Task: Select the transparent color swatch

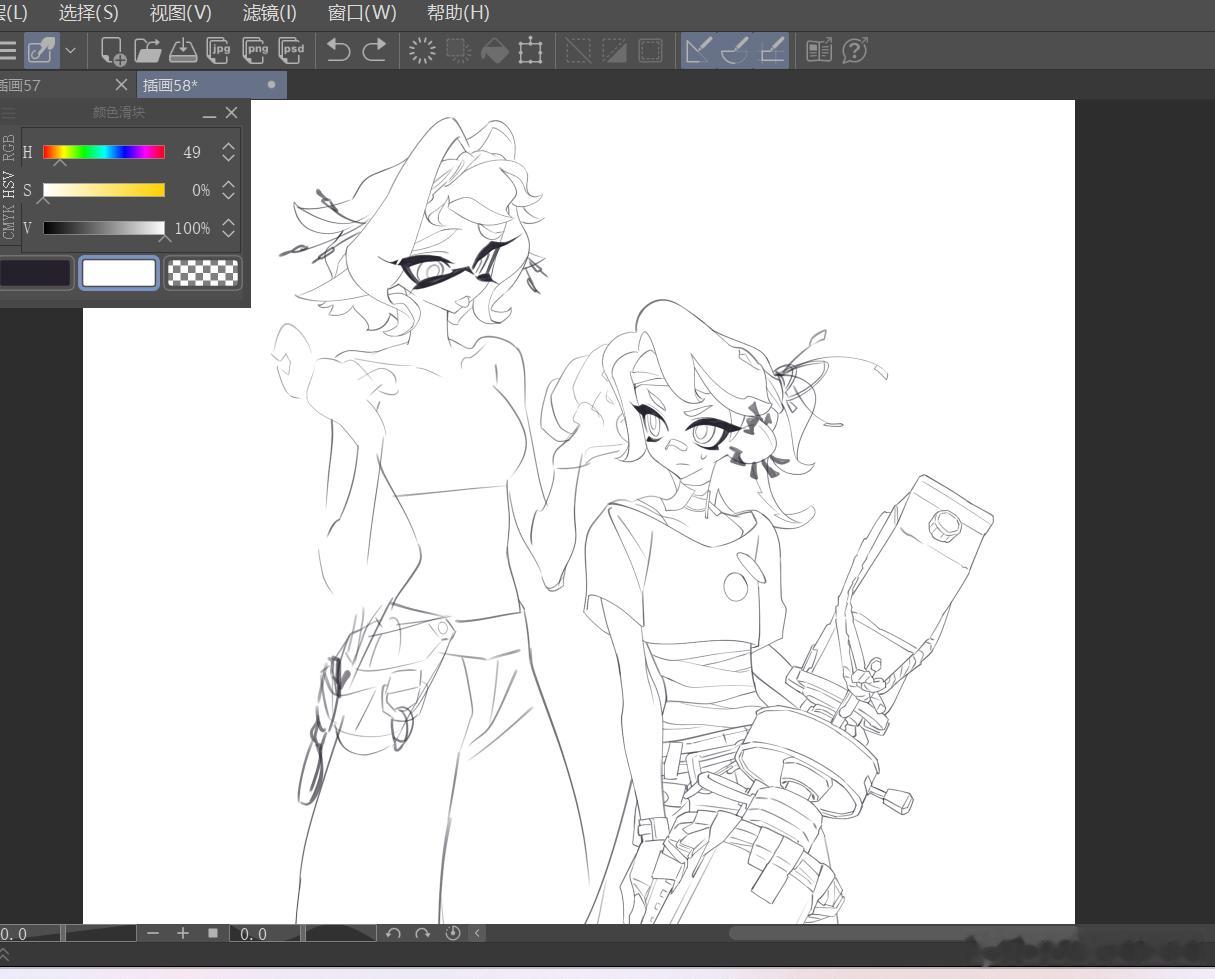Action: pos(203,273)
